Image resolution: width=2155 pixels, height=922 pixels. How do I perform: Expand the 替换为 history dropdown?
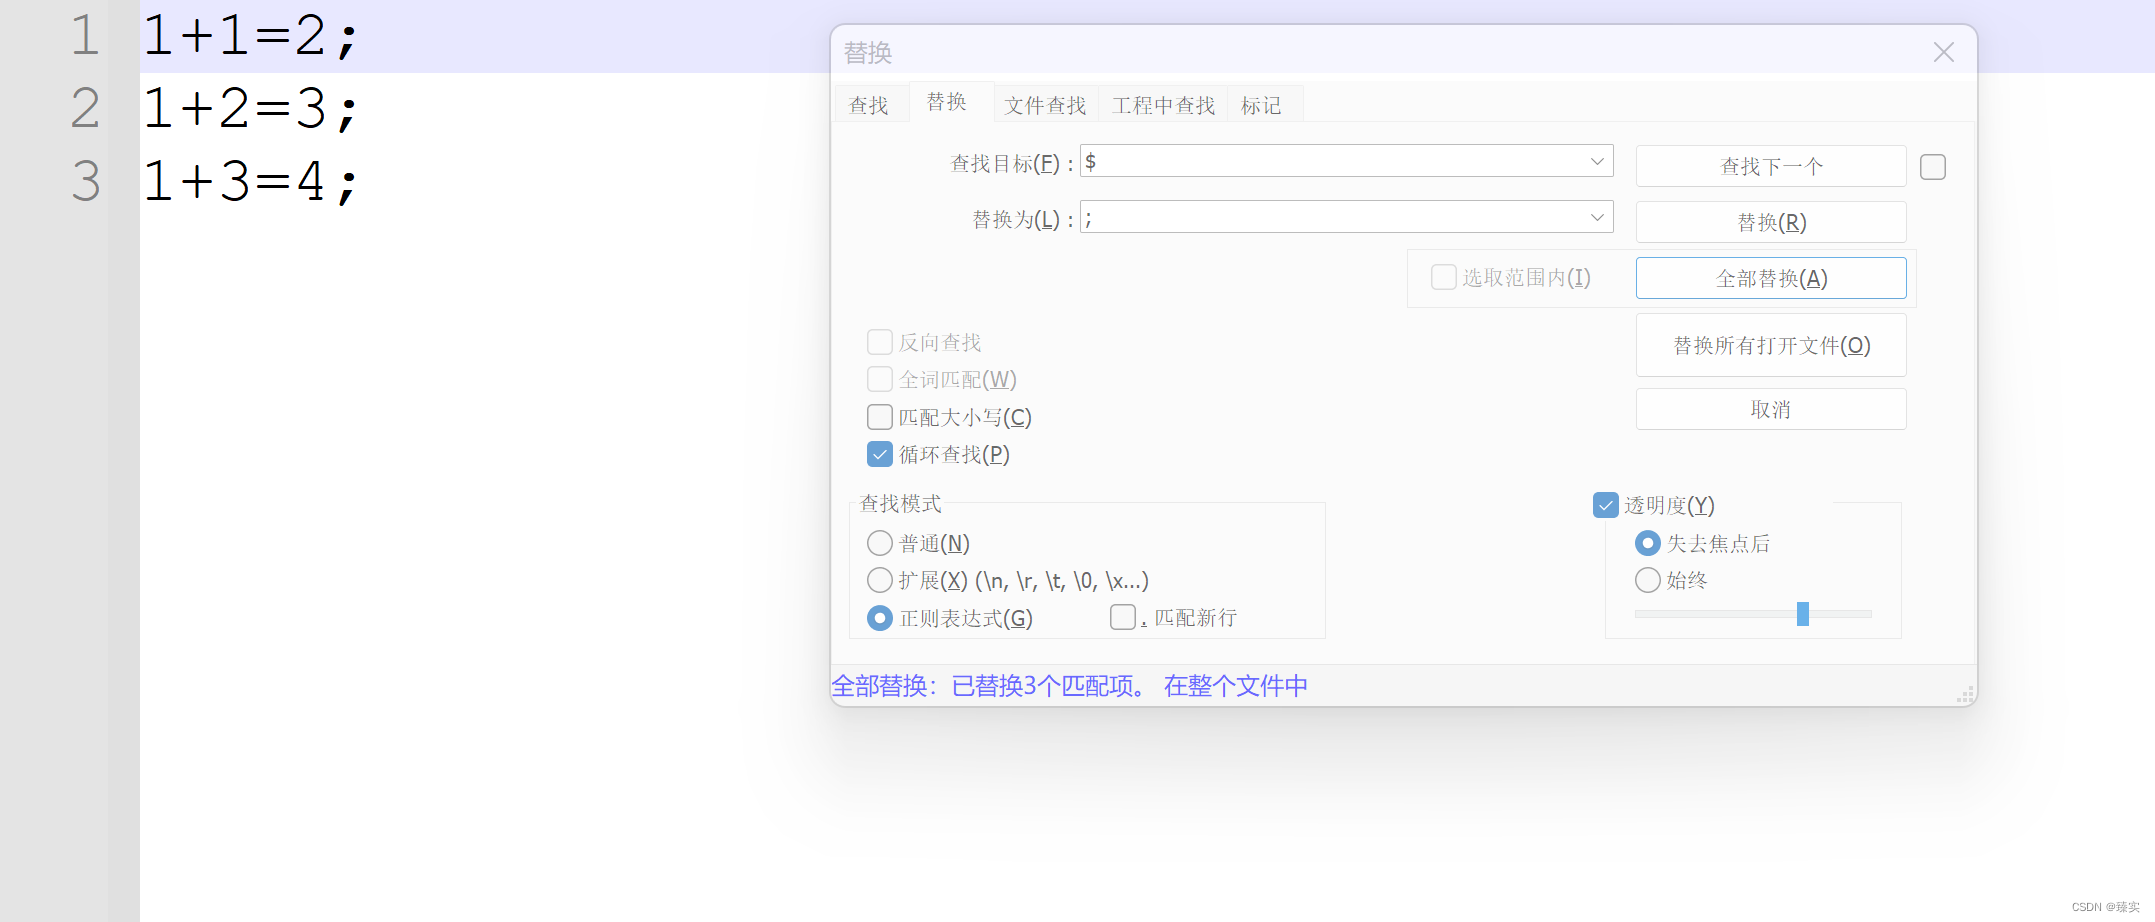[x=1597, y=217]
